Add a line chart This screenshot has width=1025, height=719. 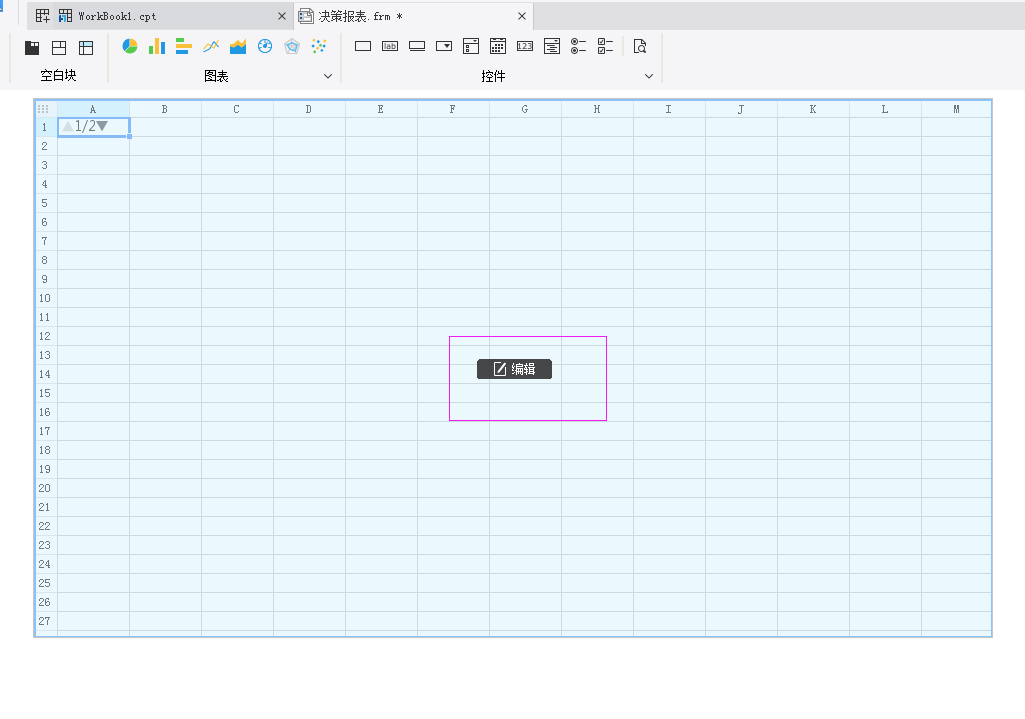[x=210, y=46]
